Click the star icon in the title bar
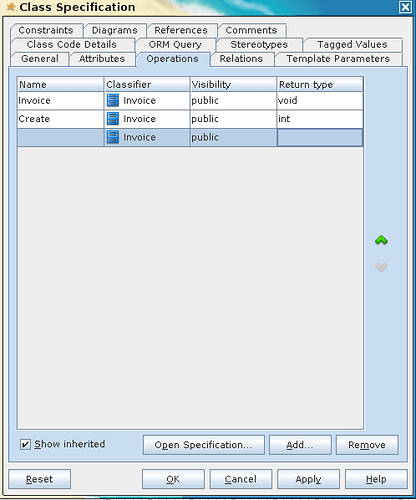The height and width of the screenshot is (500, 416). [x=11, y=7]
